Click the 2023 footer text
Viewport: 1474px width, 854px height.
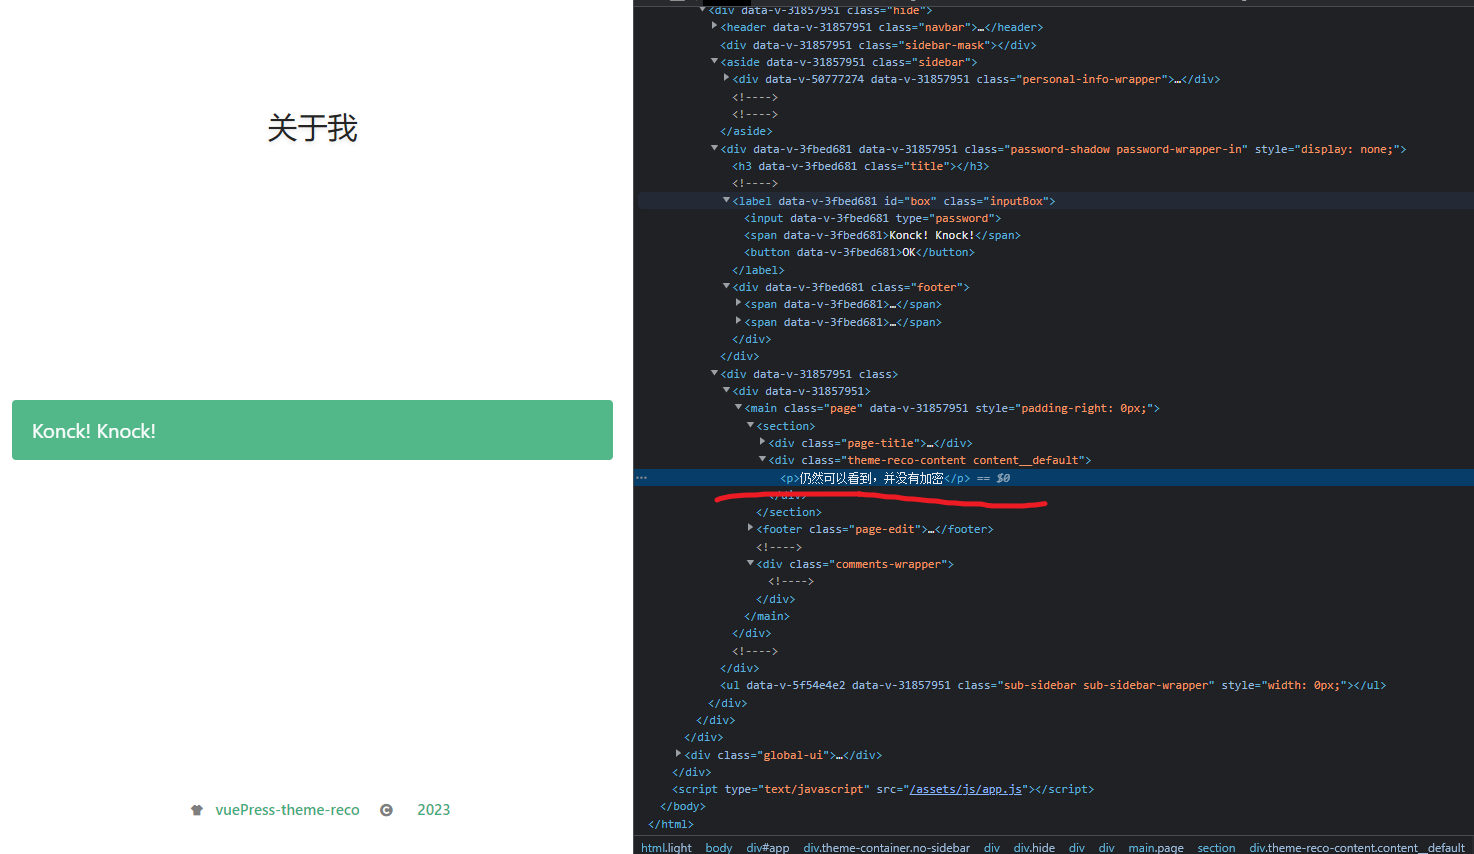434,810
